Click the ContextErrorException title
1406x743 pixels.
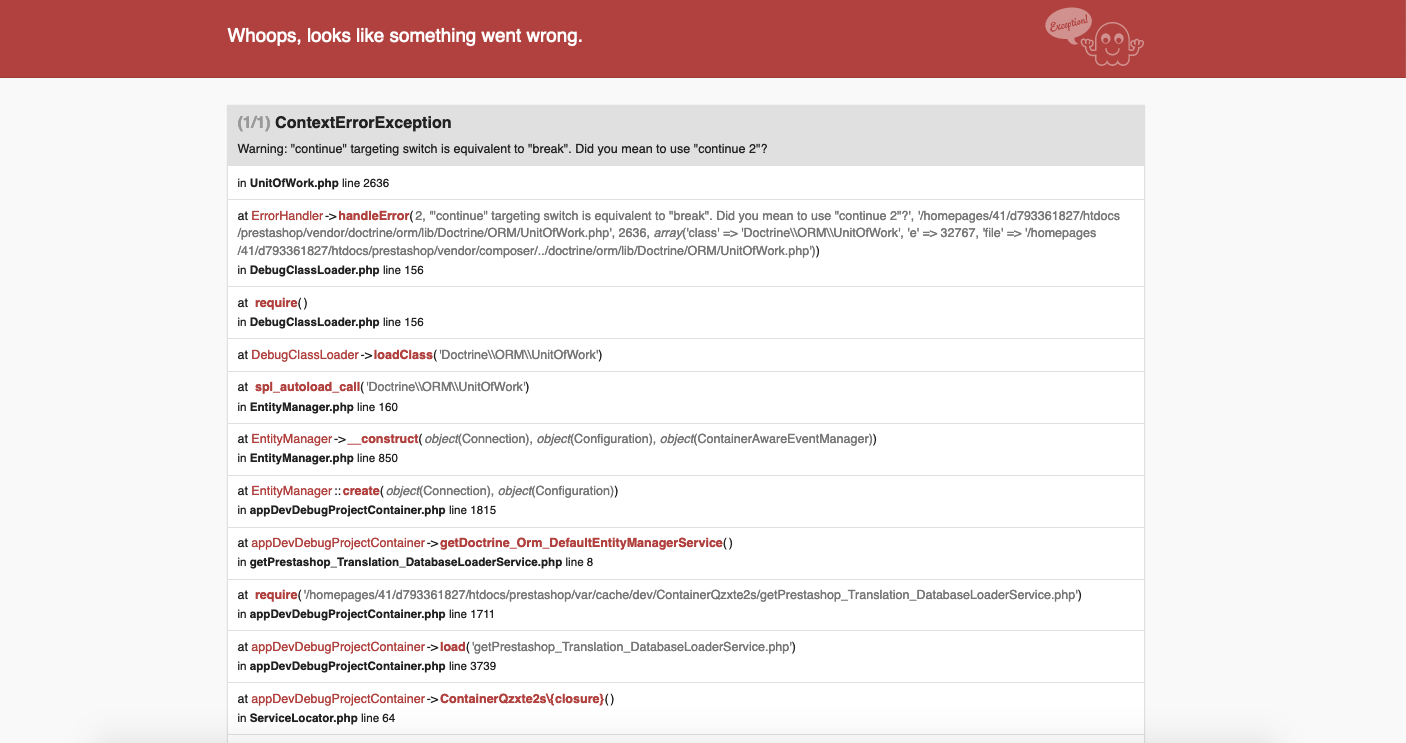(x=363, y=123)
